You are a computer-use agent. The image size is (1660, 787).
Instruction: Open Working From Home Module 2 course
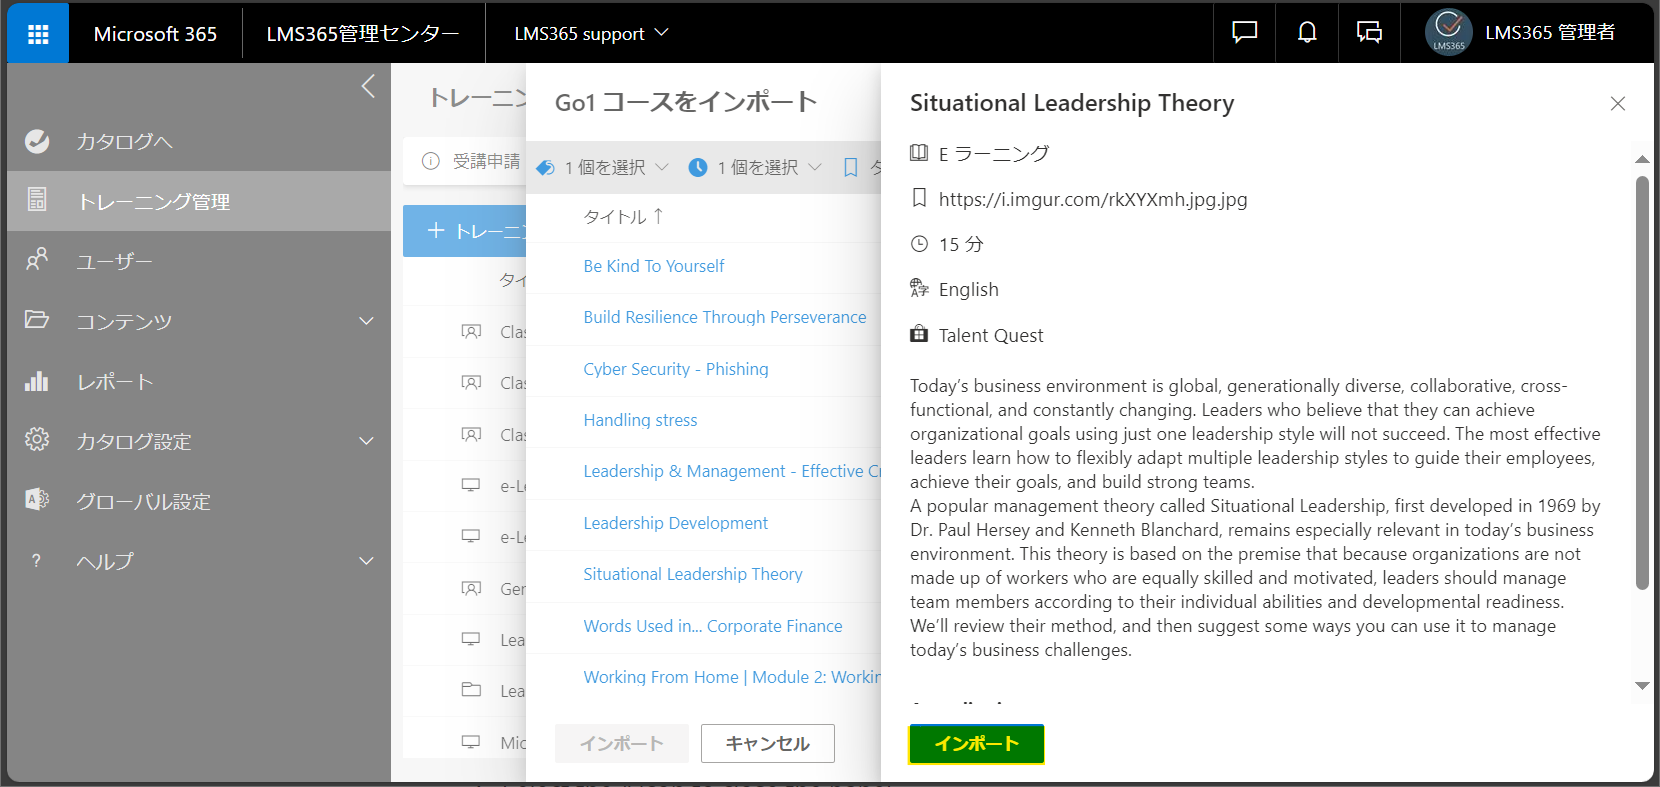click(x=732, y=677)
